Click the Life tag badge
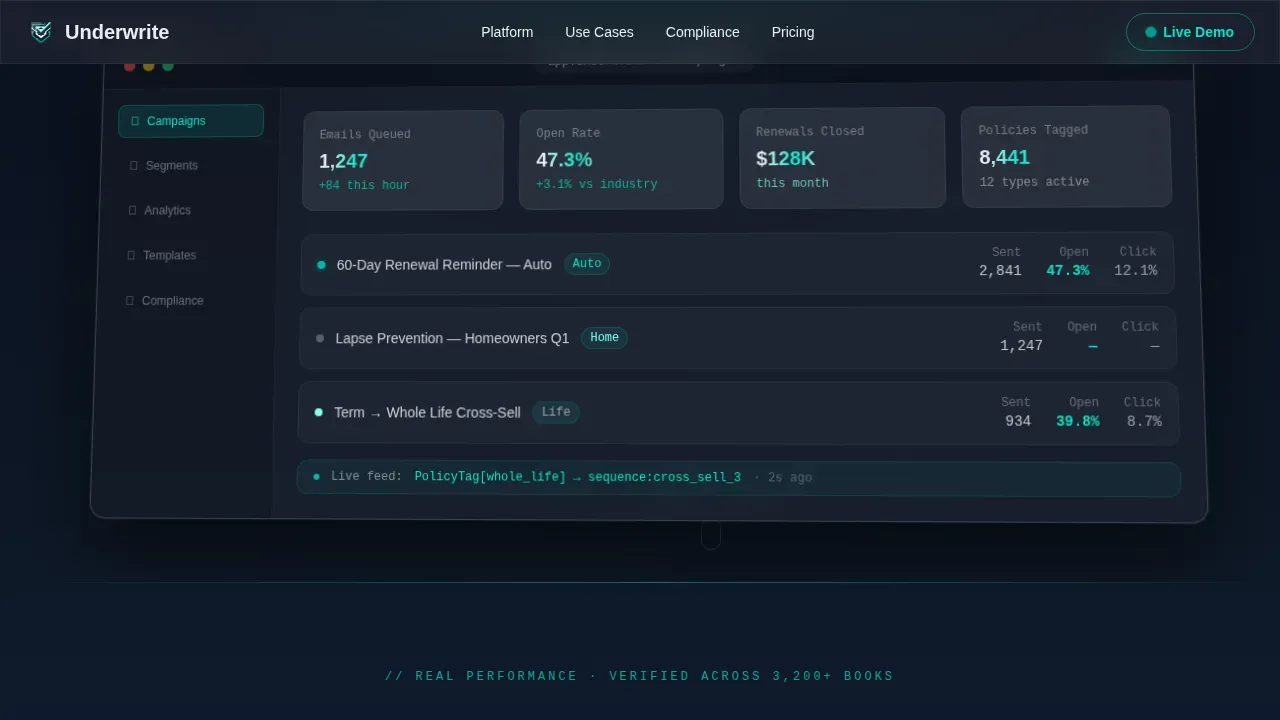The height and width of the screenshot is (720, 1280). pos(556,412)
